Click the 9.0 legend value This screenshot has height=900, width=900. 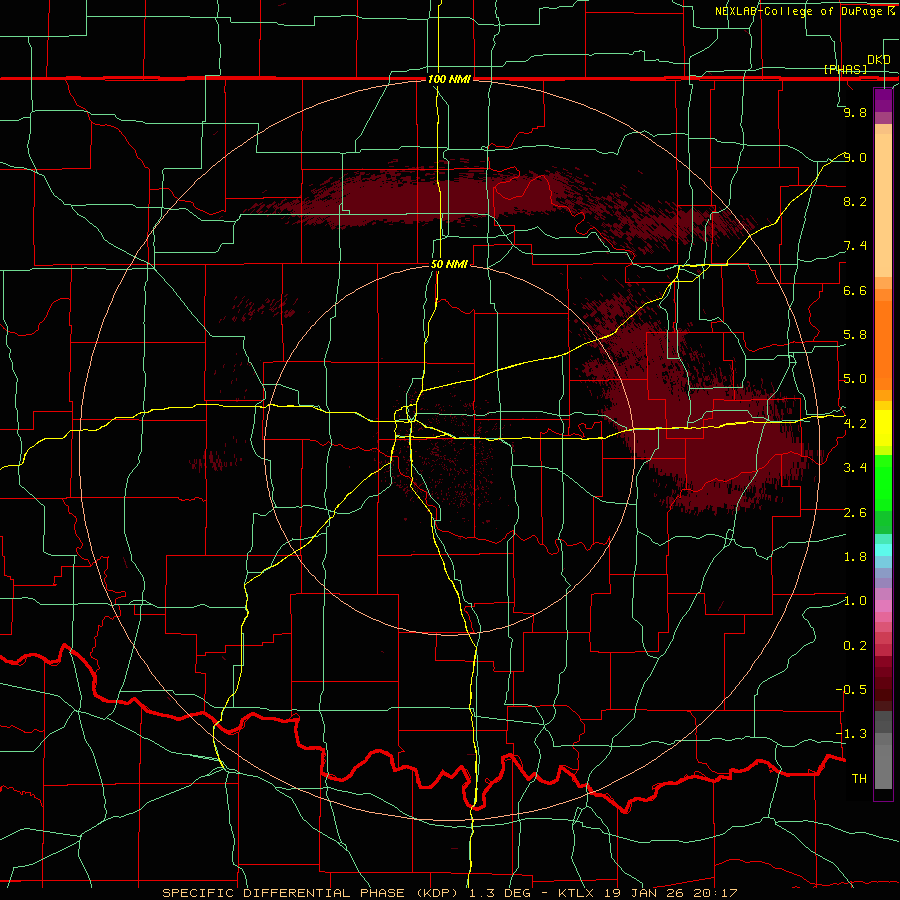[855, 157]
